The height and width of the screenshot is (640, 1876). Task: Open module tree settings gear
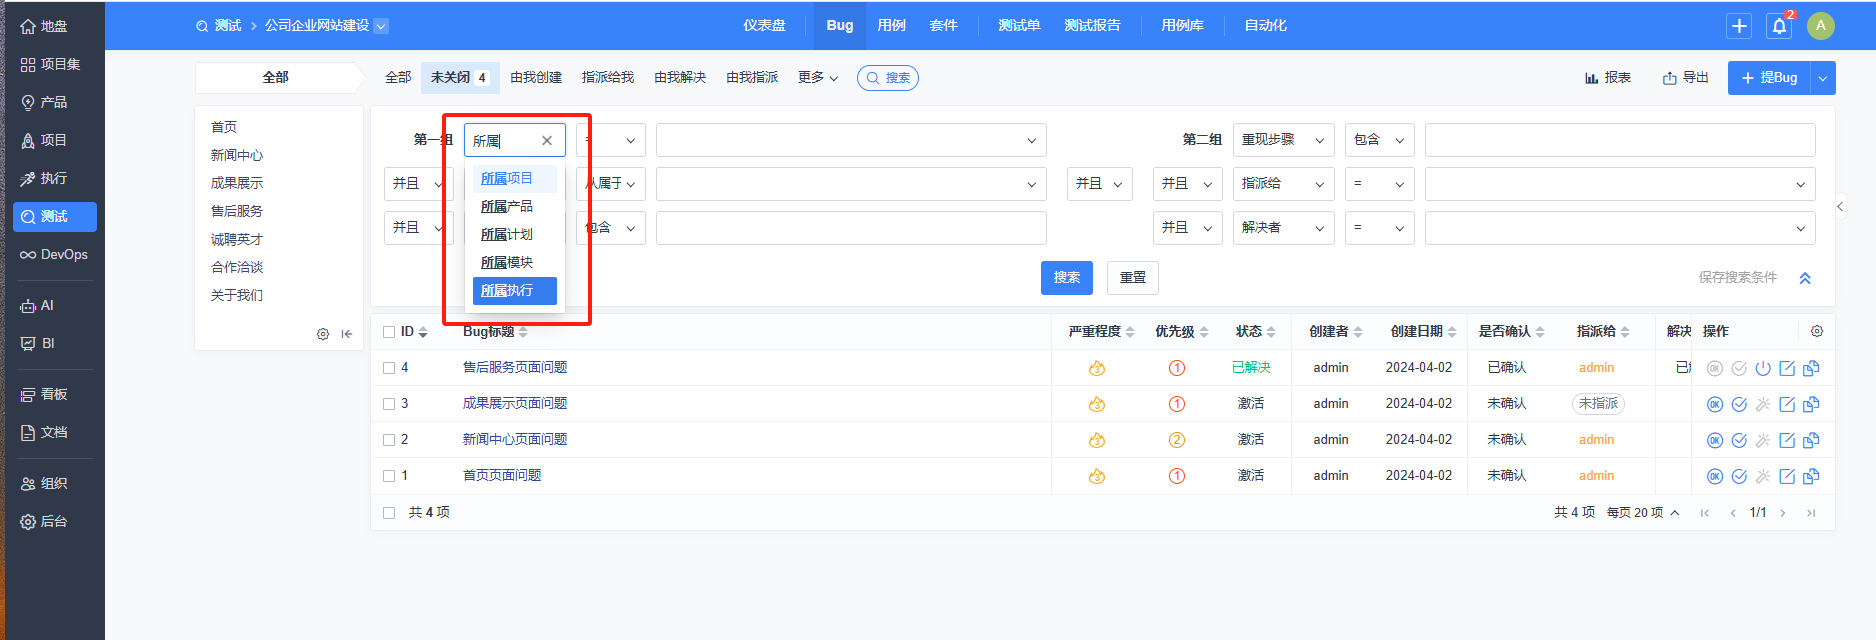[x=323, y=334]
